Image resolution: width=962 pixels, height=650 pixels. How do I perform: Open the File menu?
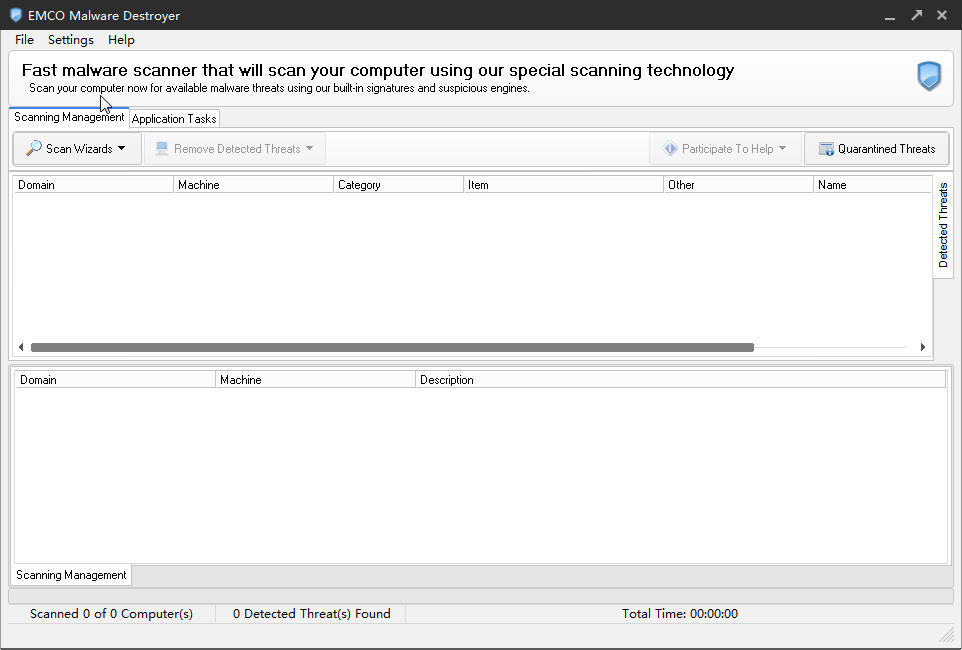click(x=24, y=39)
